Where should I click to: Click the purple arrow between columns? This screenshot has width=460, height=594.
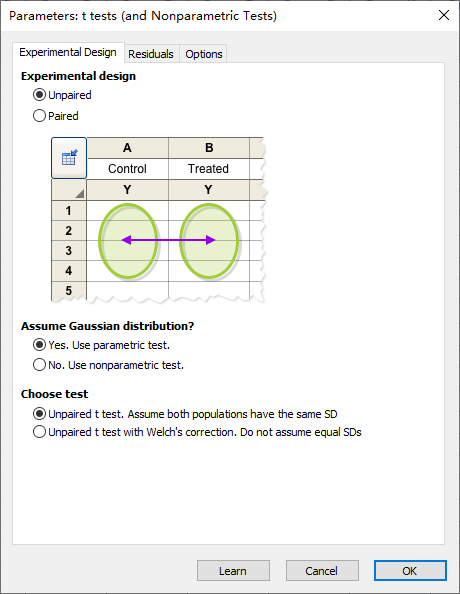[x=169, y=240]
